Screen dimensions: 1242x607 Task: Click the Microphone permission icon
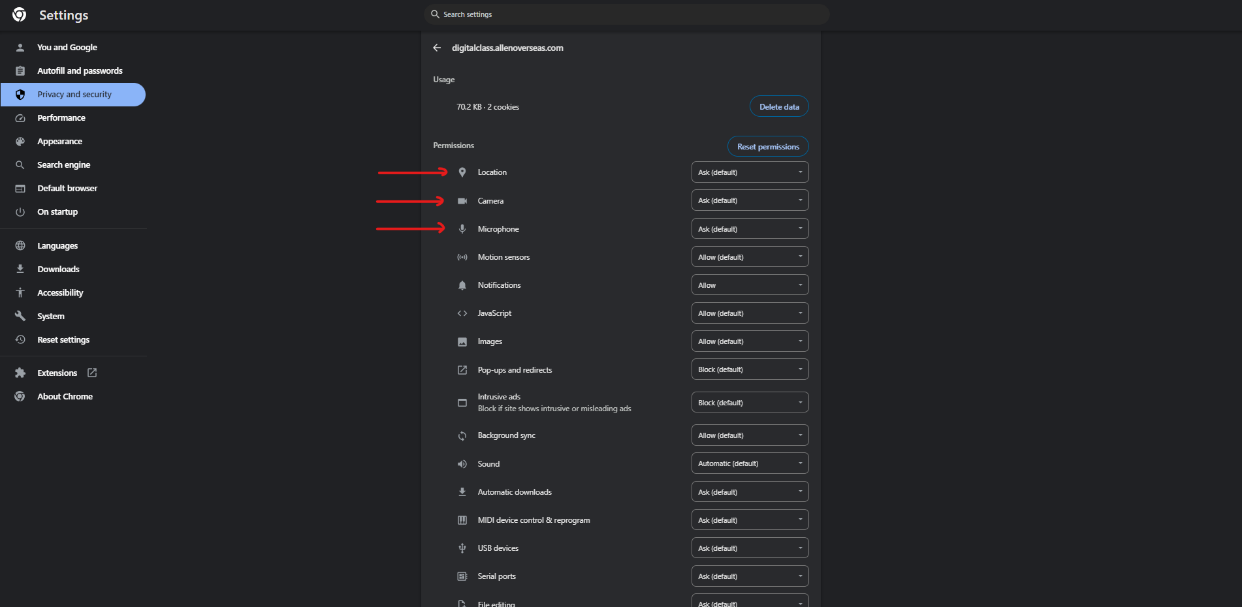click(462, 229)
